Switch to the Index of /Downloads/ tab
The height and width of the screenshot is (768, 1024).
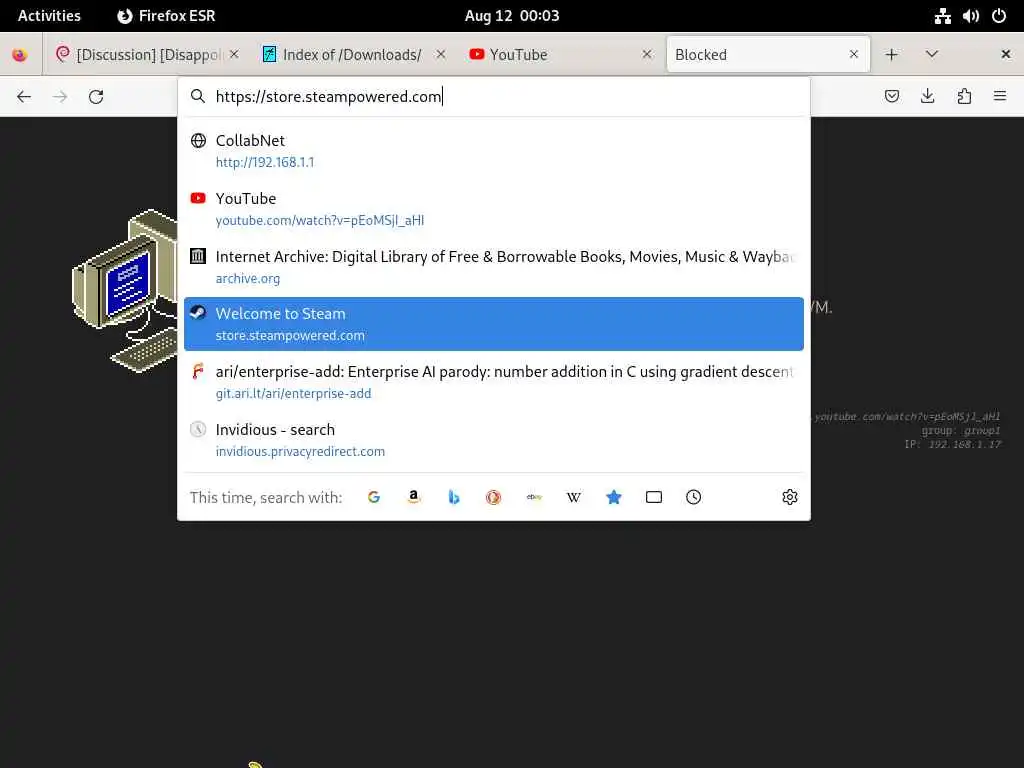pos(353,55)
